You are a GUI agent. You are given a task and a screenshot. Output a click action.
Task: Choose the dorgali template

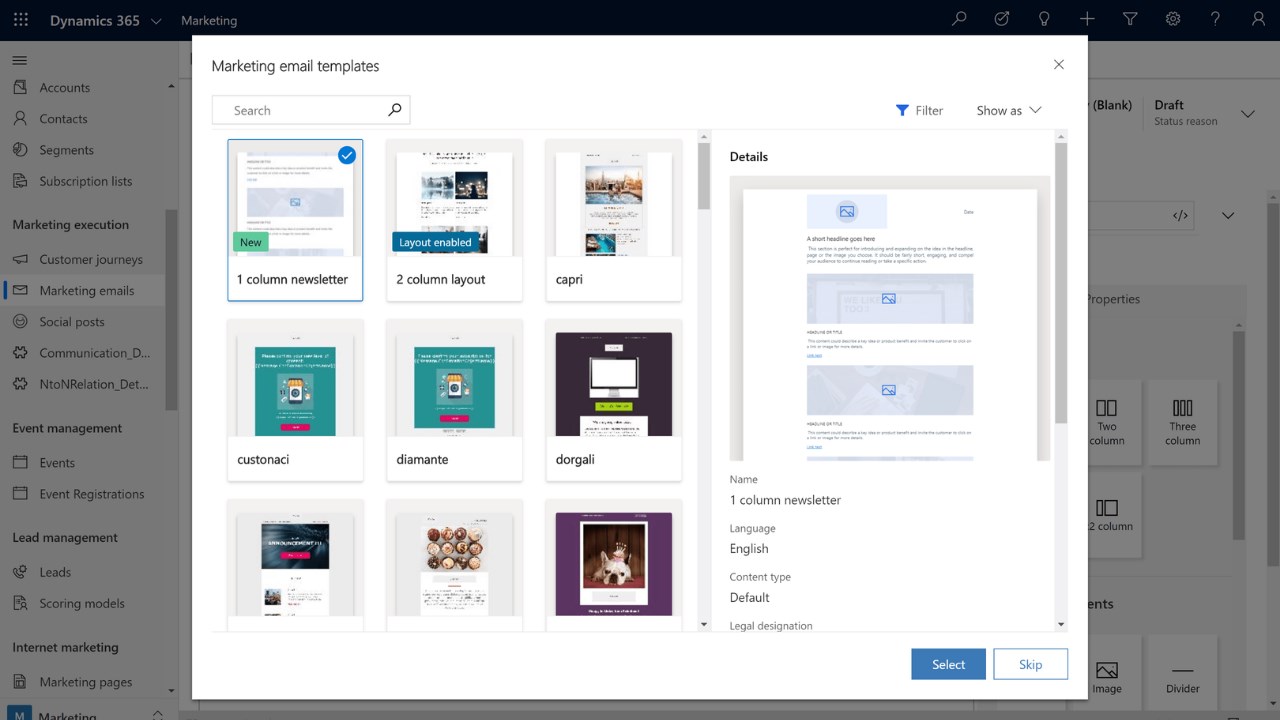pos(613,400)
